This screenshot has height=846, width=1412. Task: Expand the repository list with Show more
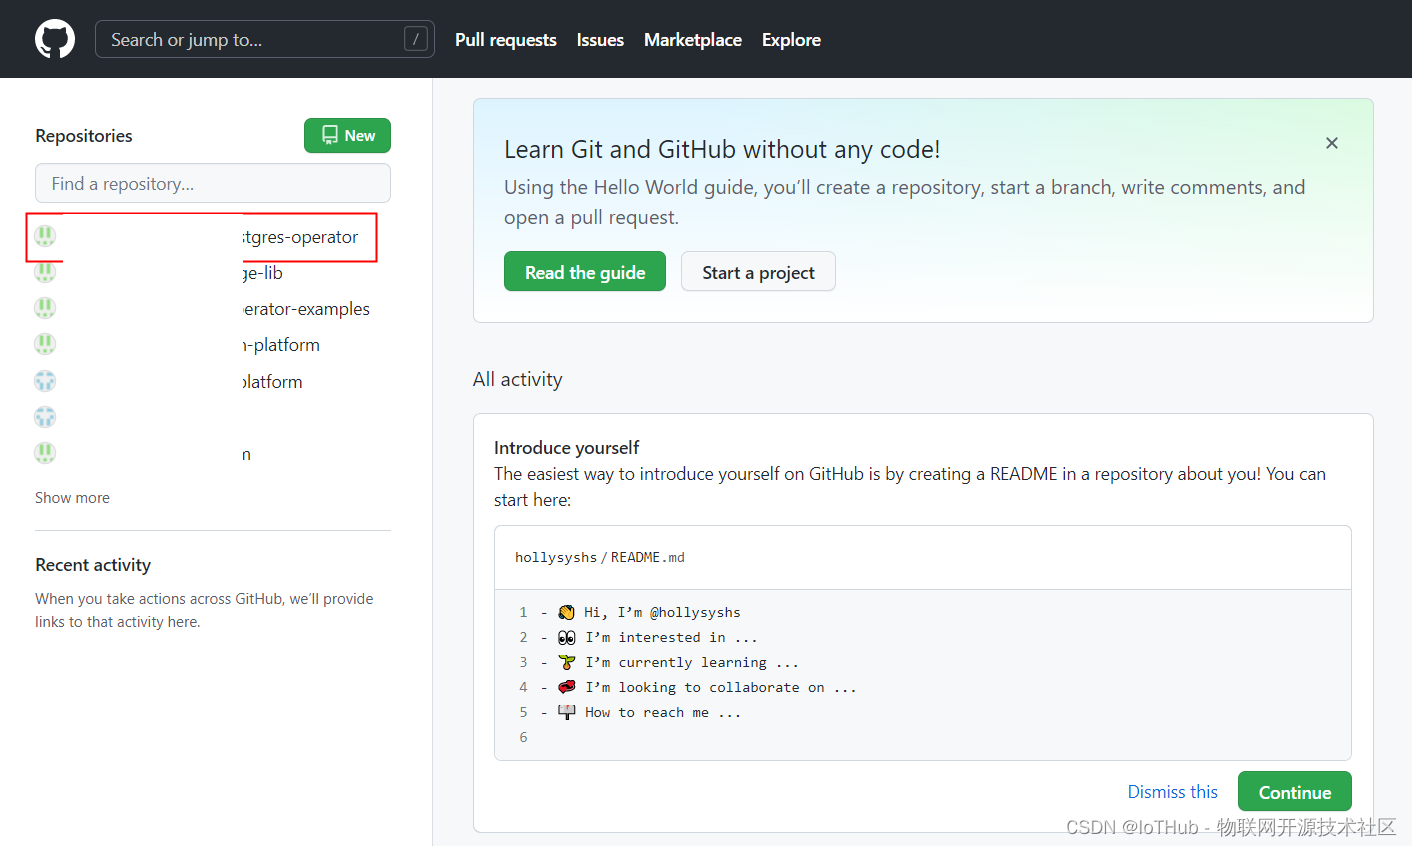(72, 497)
